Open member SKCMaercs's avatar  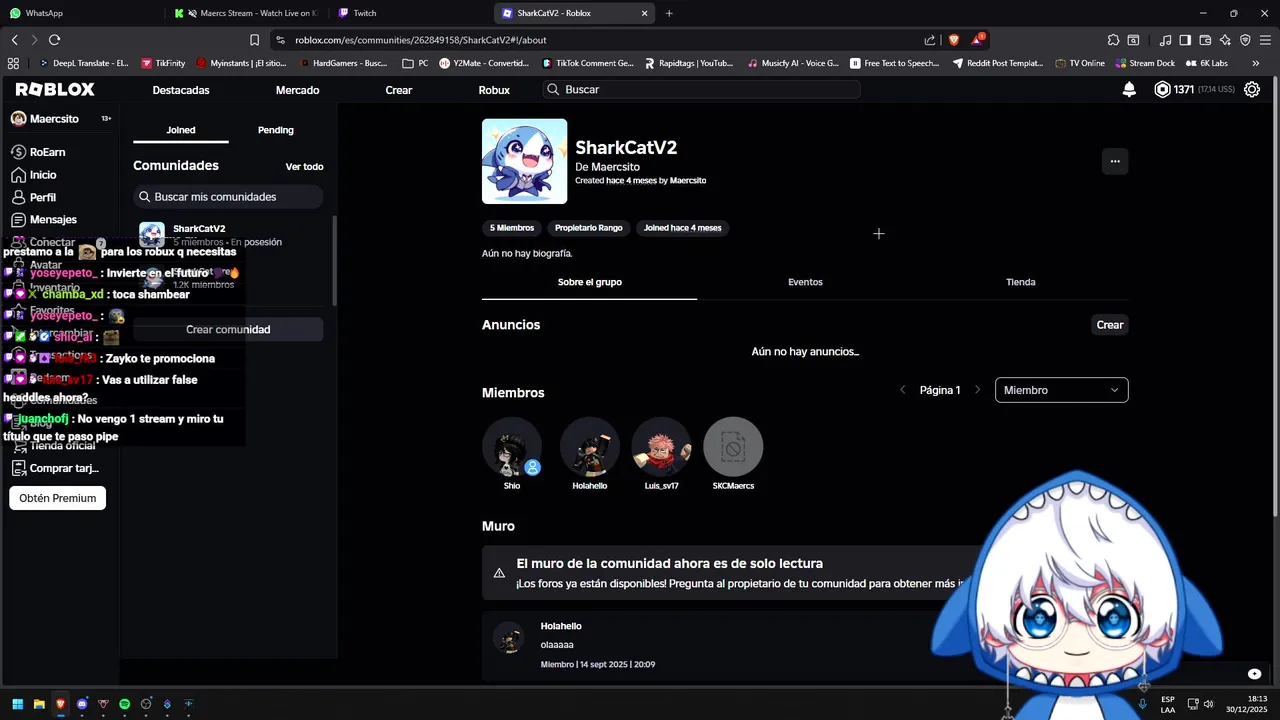coord(733,447)
